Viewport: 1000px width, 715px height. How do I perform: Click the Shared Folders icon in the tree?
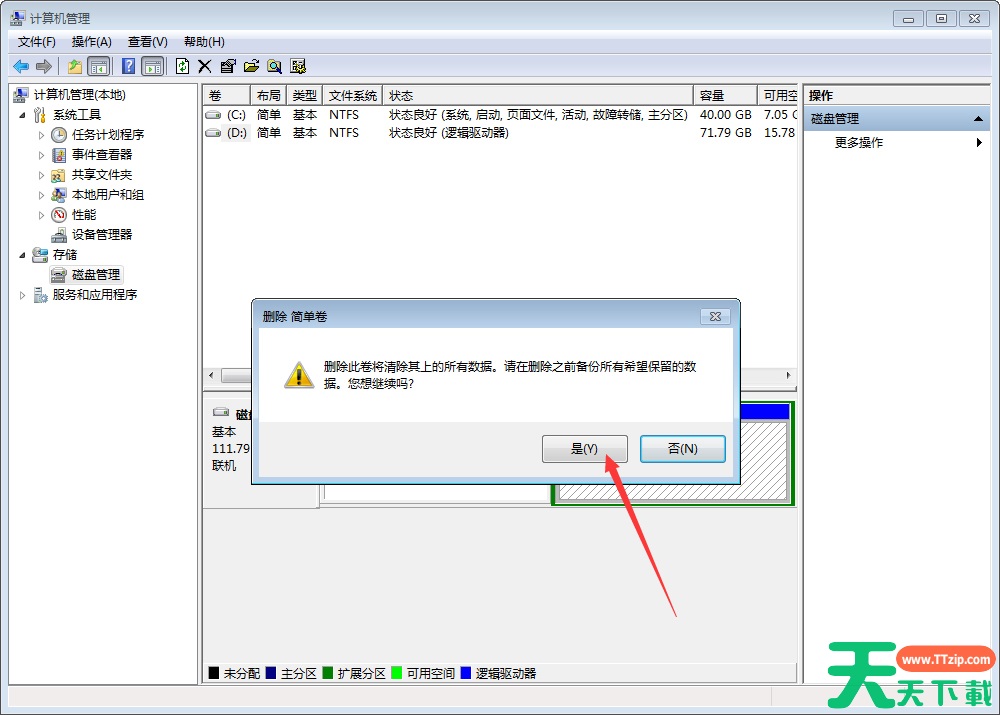click(59, 175)
